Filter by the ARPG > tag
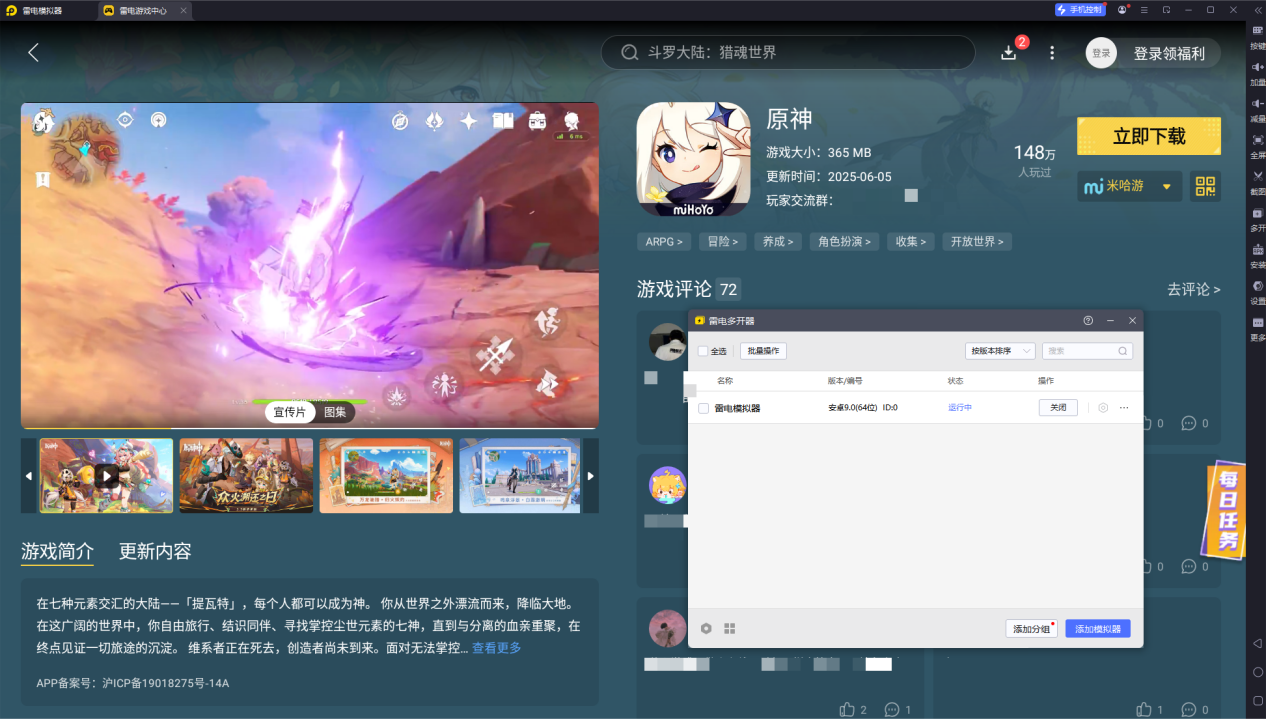The width and height of the screenshot is (1266, 719). pyautogui.click(x=665, y=241)
